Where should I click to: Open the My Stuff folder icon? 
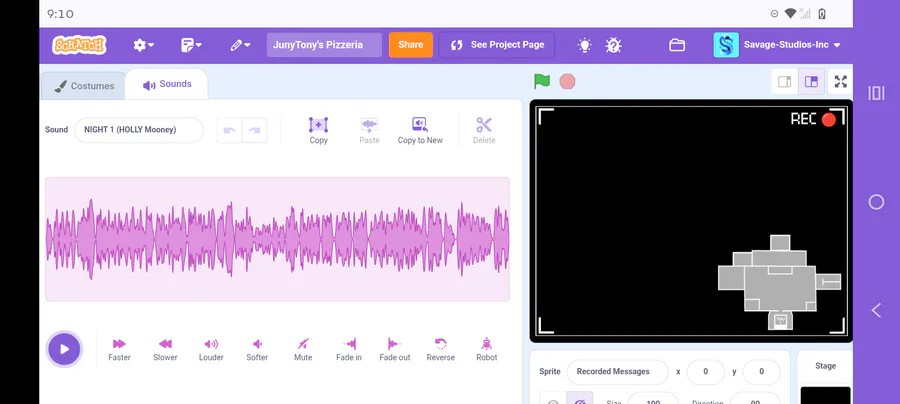click(x=677, y=45)
